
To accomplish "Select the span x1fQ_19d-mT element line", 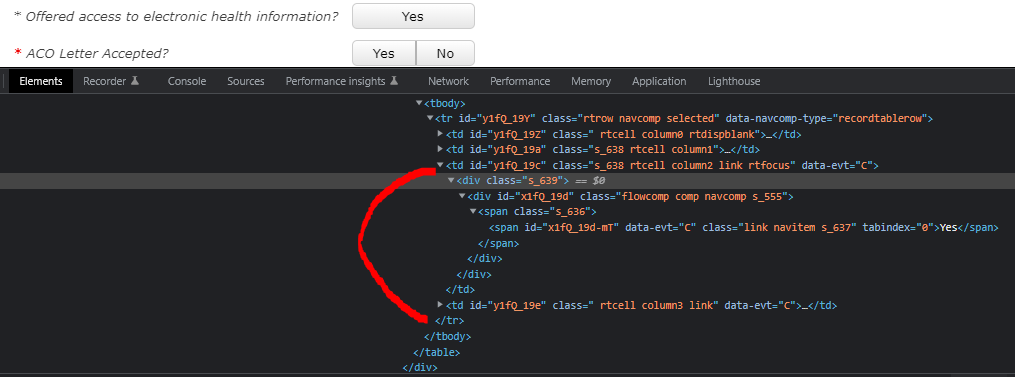I will (744, 227).
